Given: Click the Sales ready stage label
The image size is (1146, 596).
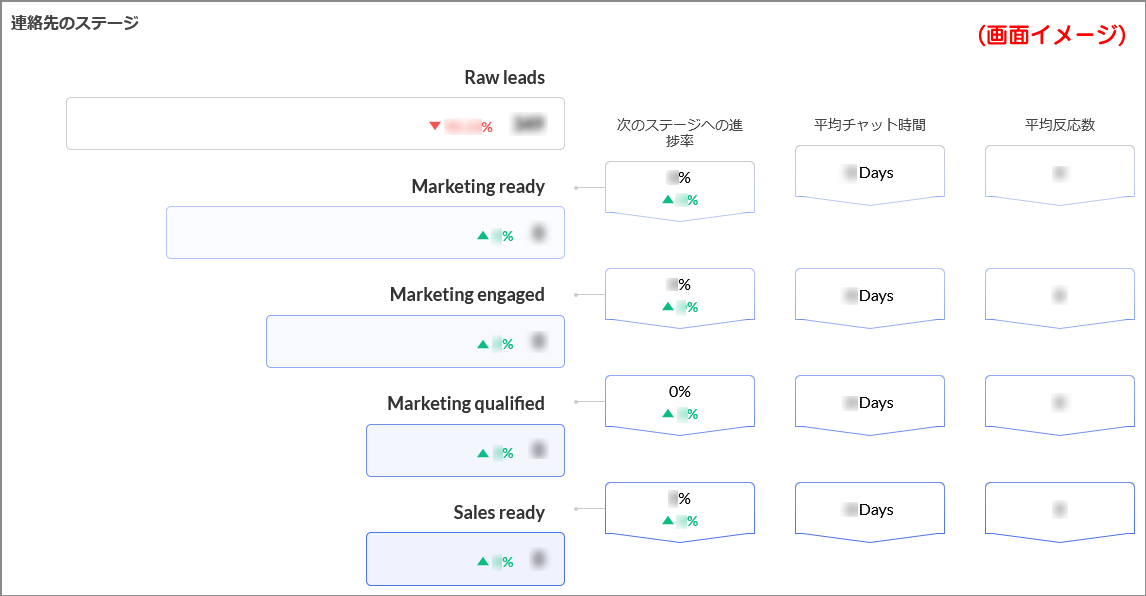Looking at the screenshot, I should tap(499, 513).
